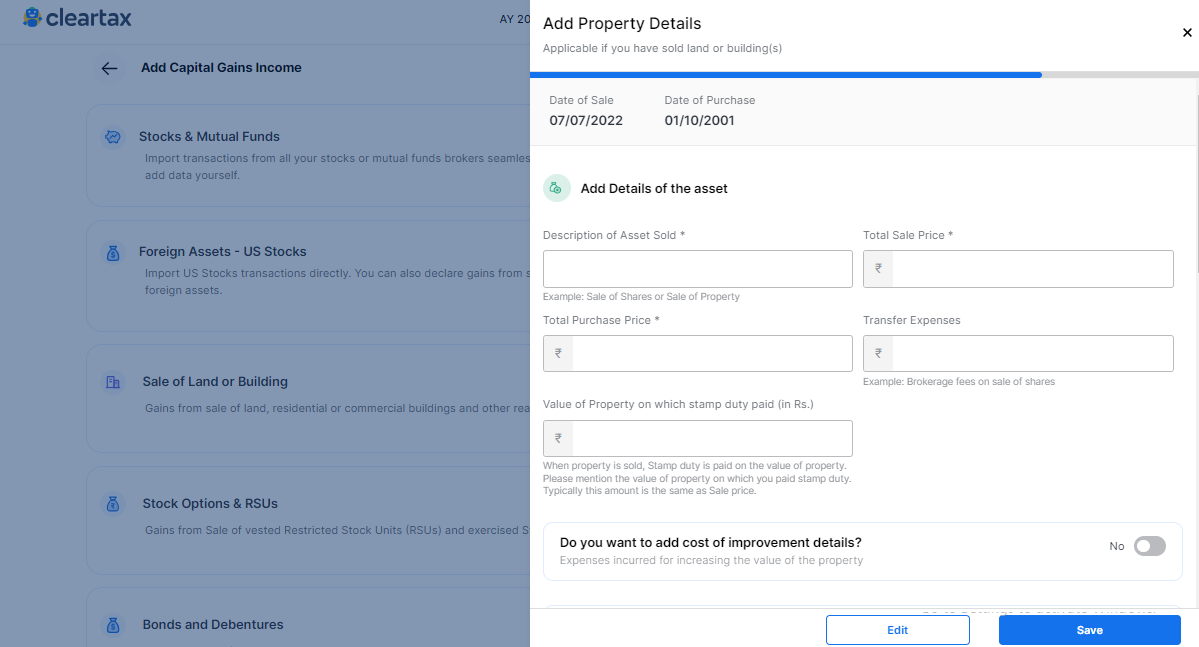Close the Add Property Details panel
The height and width of the screenshot is (647, 1199).
click(1187, 32)
